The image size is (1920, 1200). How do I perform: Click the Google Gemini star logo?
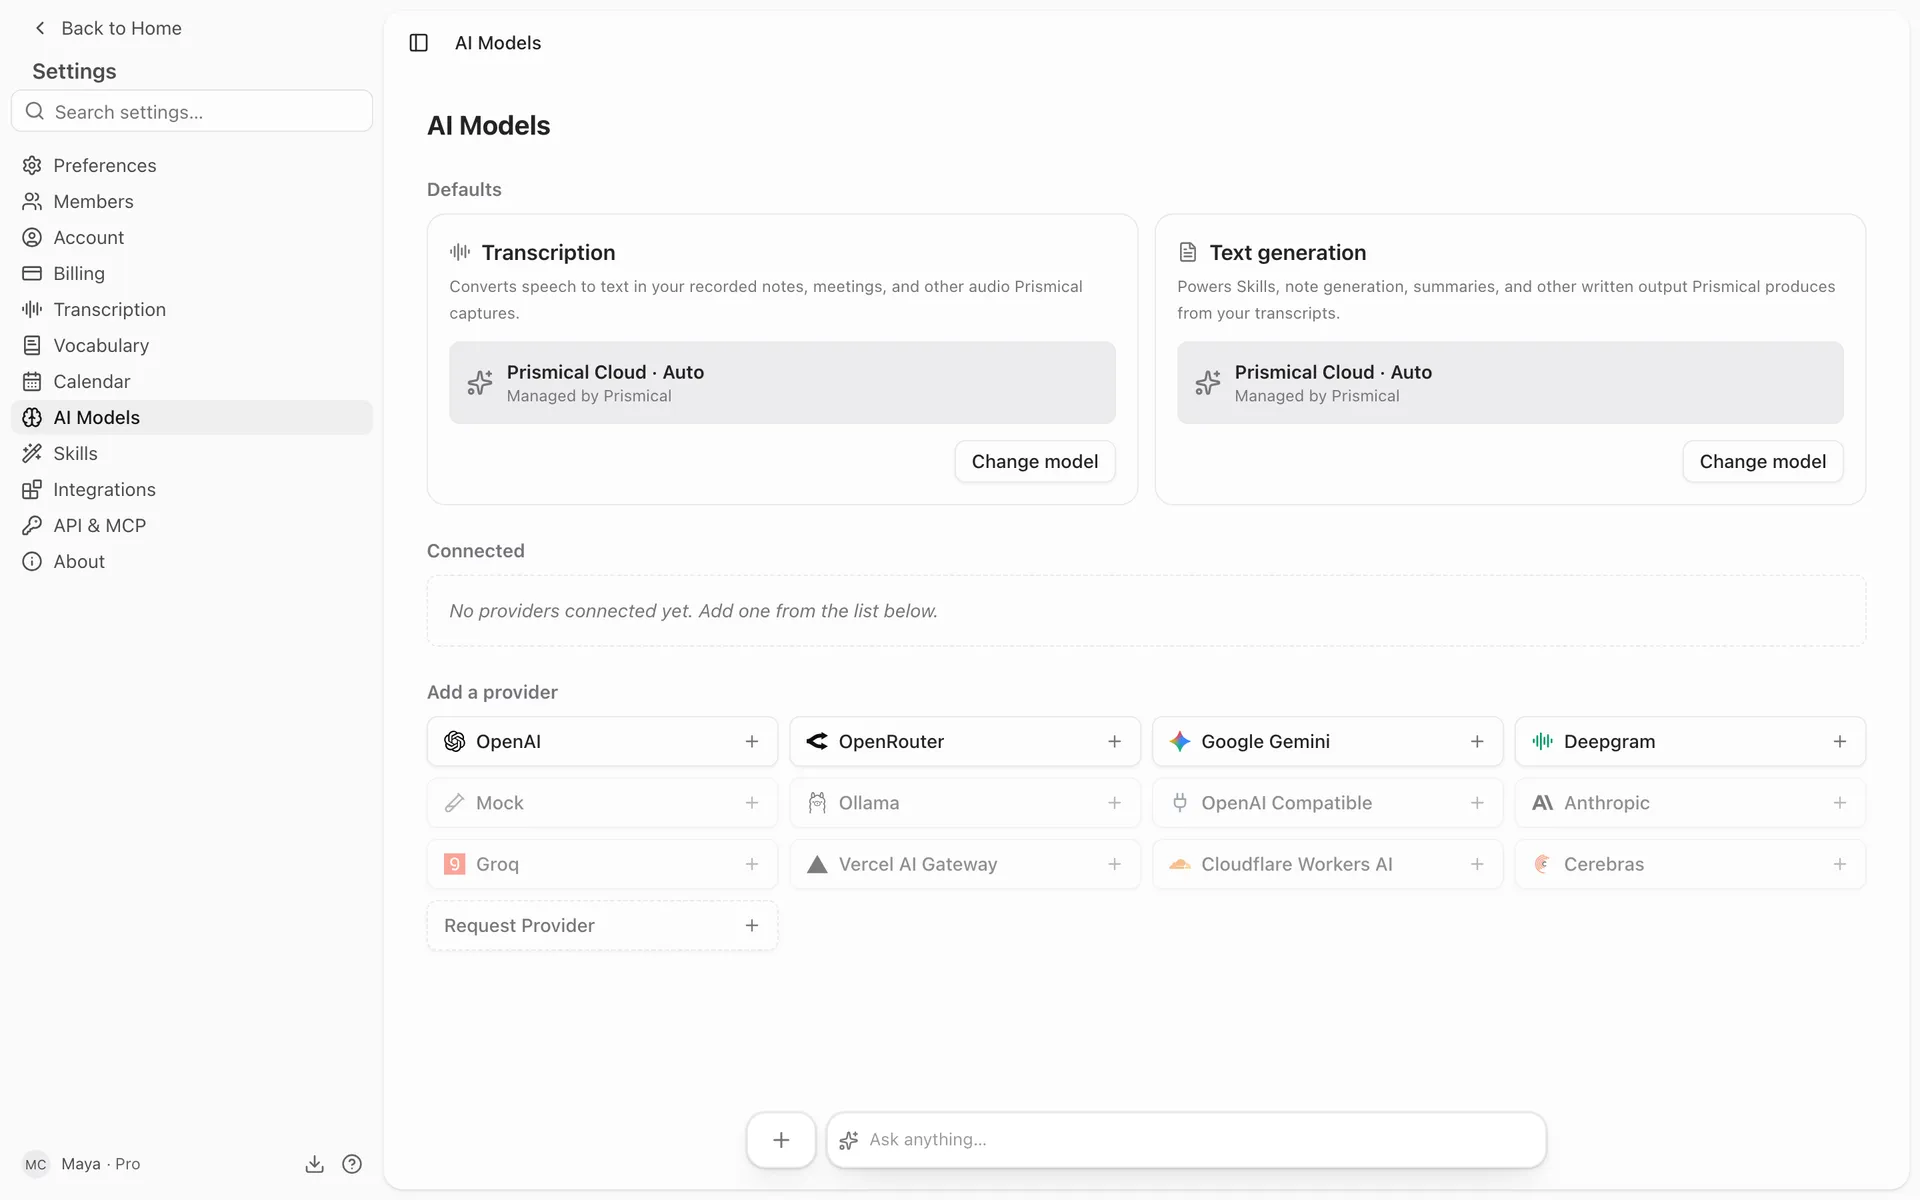pos(1180,741)
